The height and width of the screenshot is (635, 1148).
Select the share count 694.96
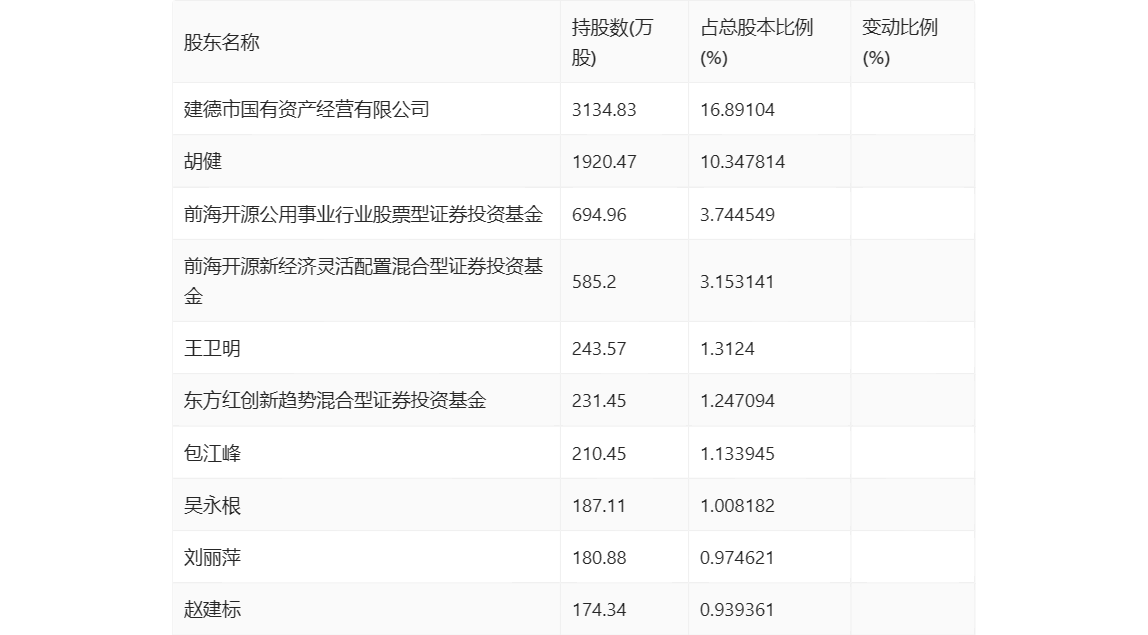click(599, 215)
